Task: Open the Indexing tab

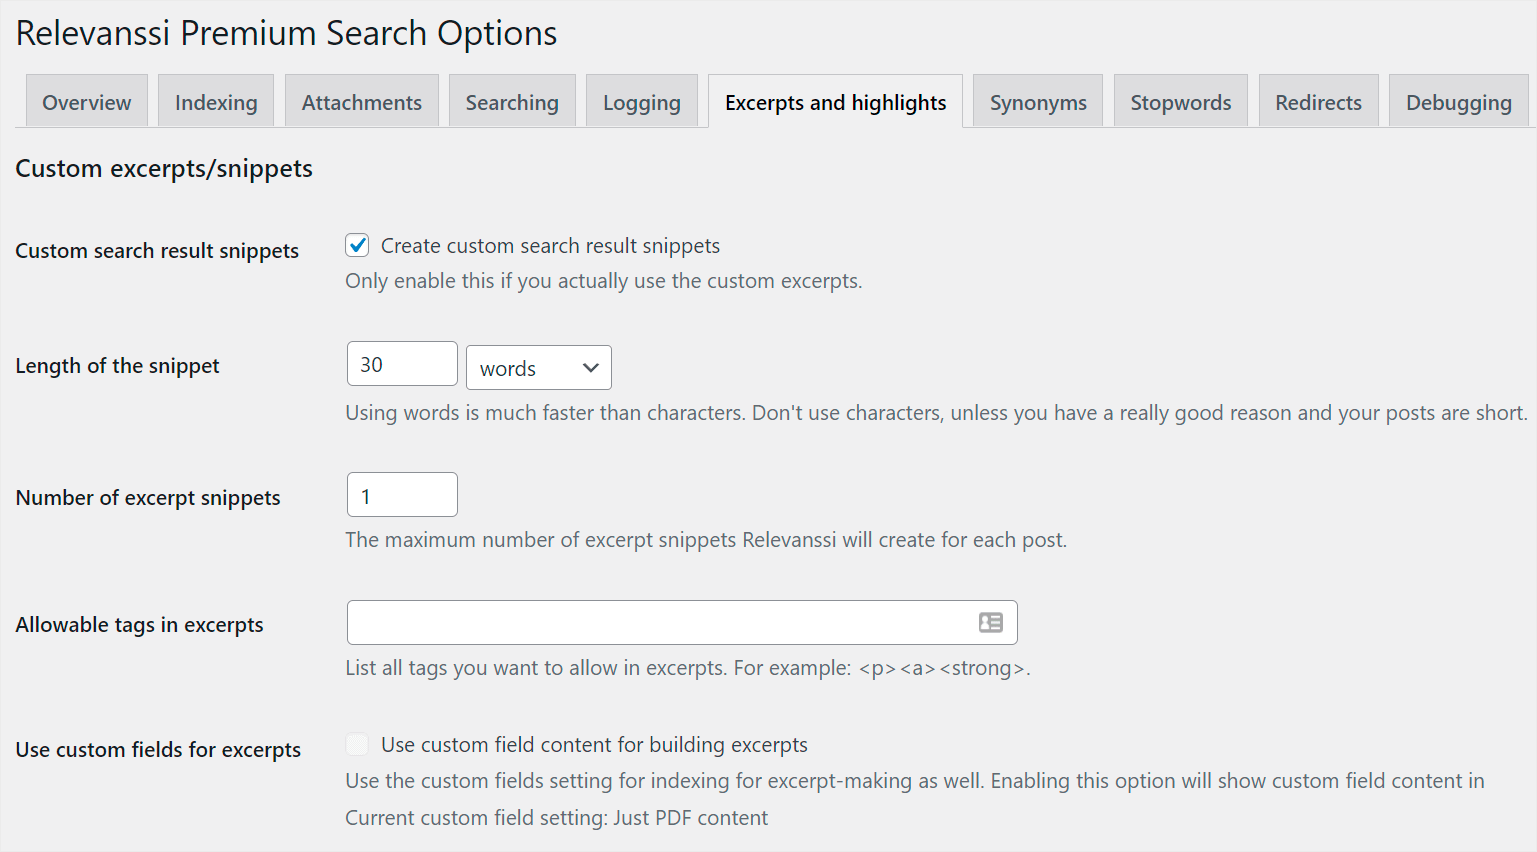Action: (x=216, y=102)
